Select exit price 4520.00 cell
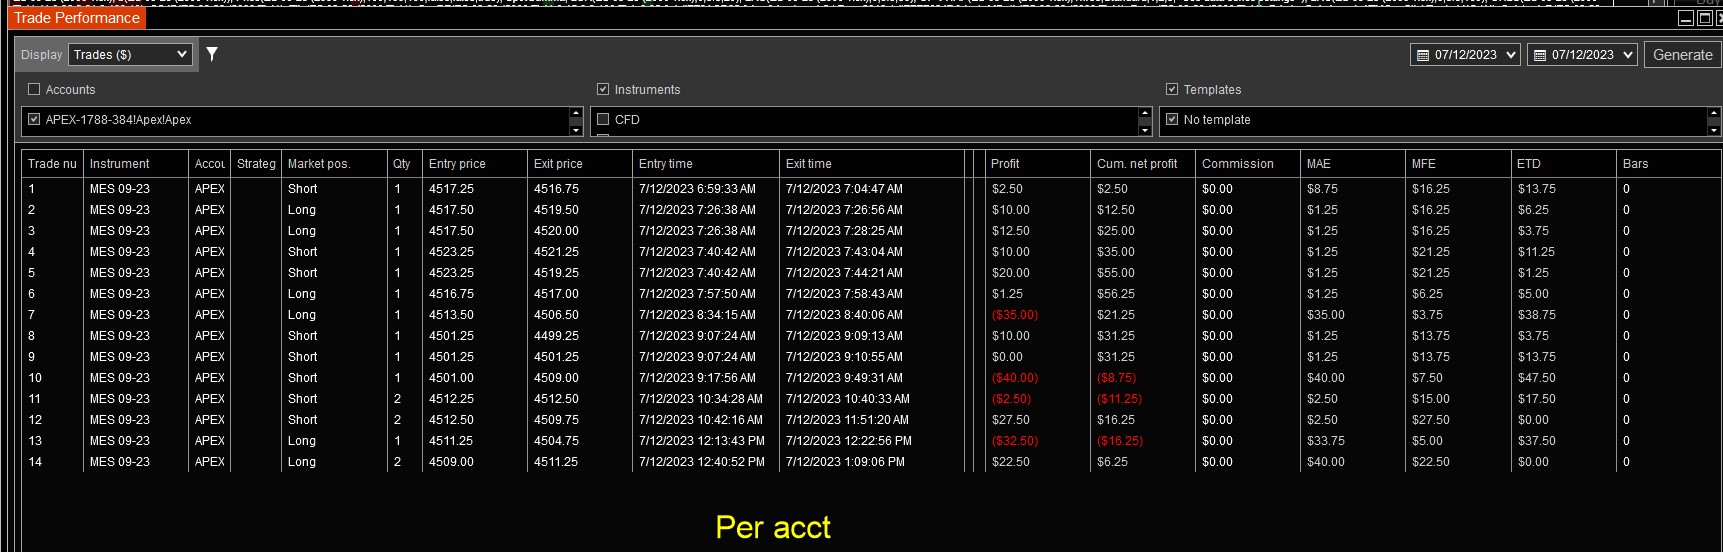 tap(580, 231)
